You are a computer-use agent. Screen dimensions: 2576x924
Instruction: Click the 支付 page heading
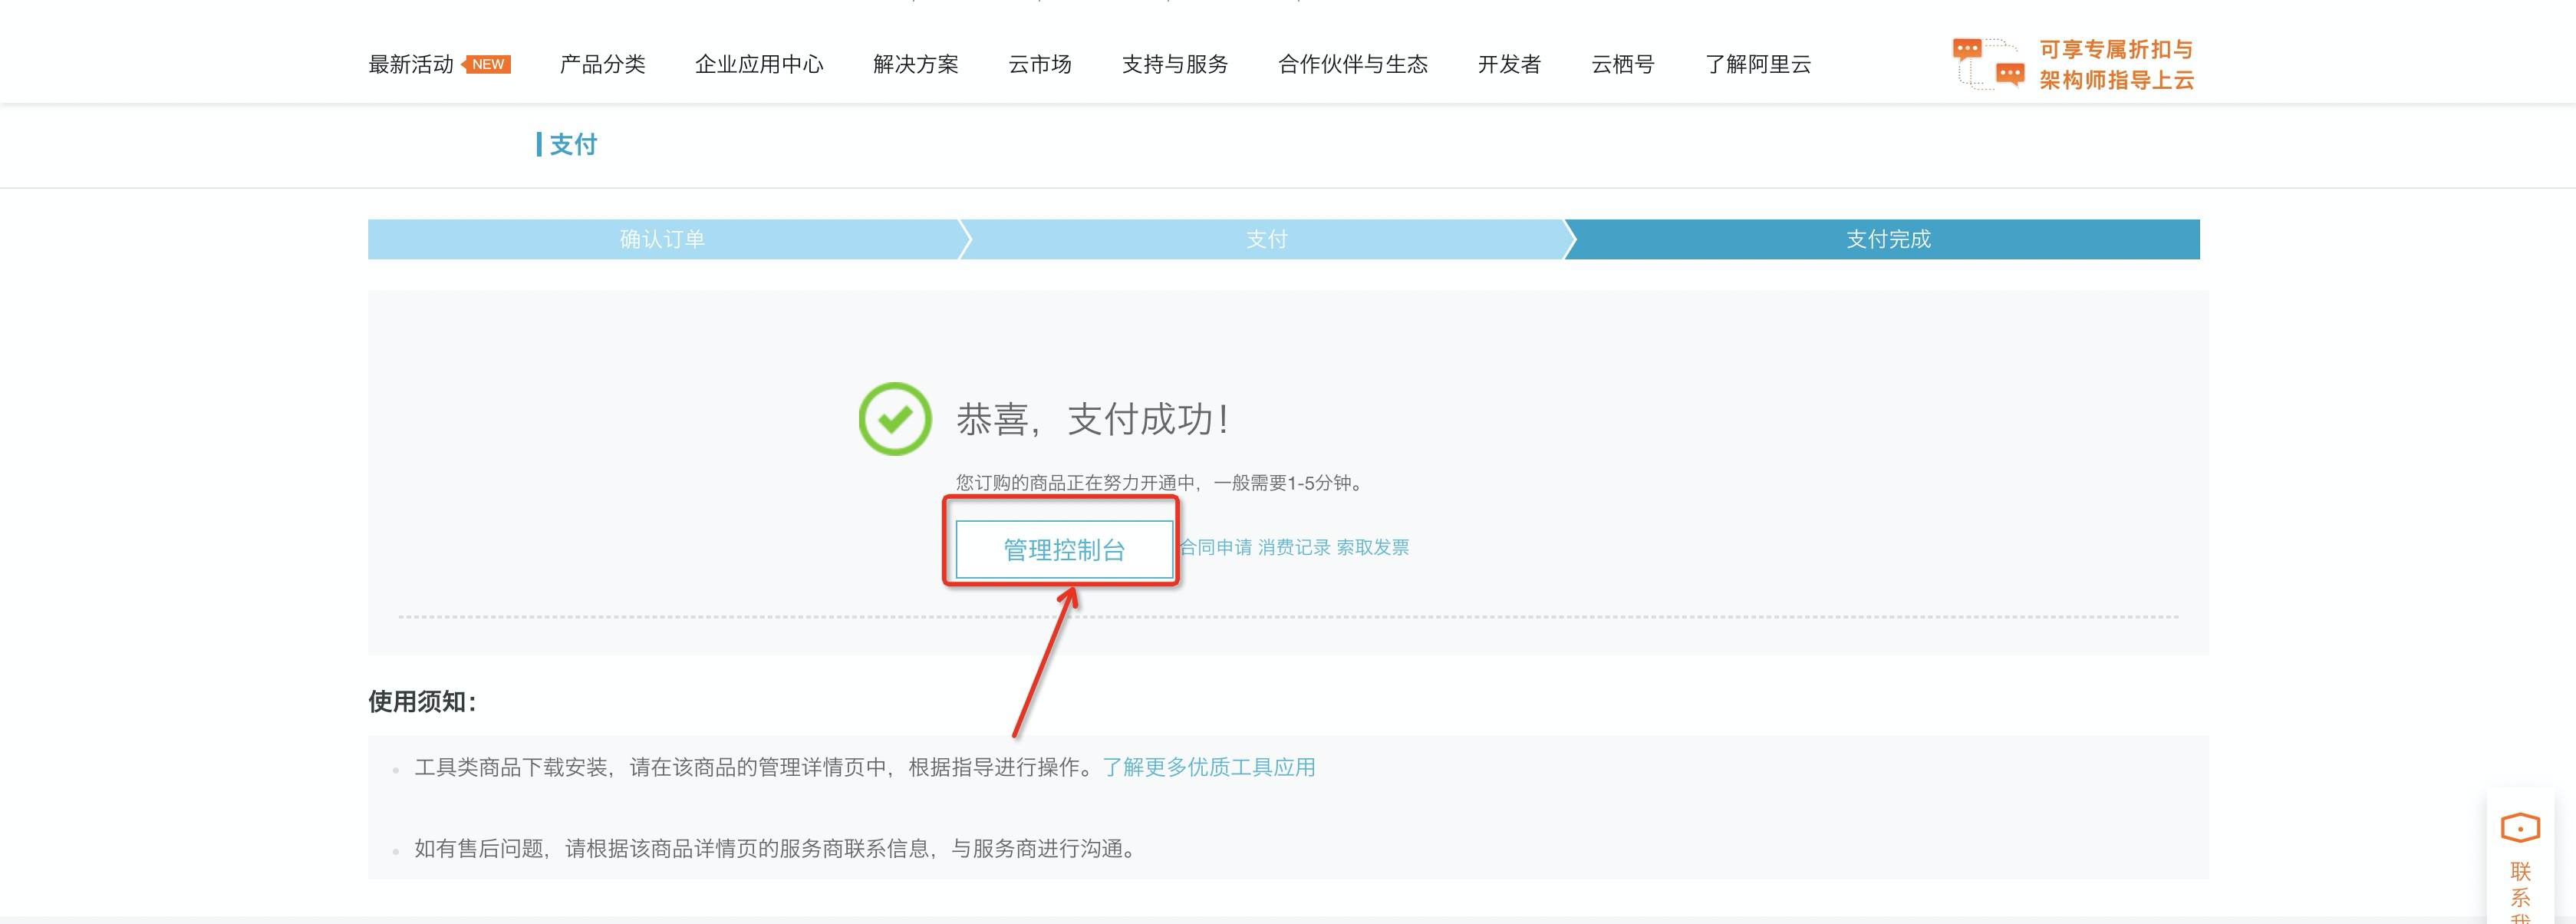pos(573,145)
